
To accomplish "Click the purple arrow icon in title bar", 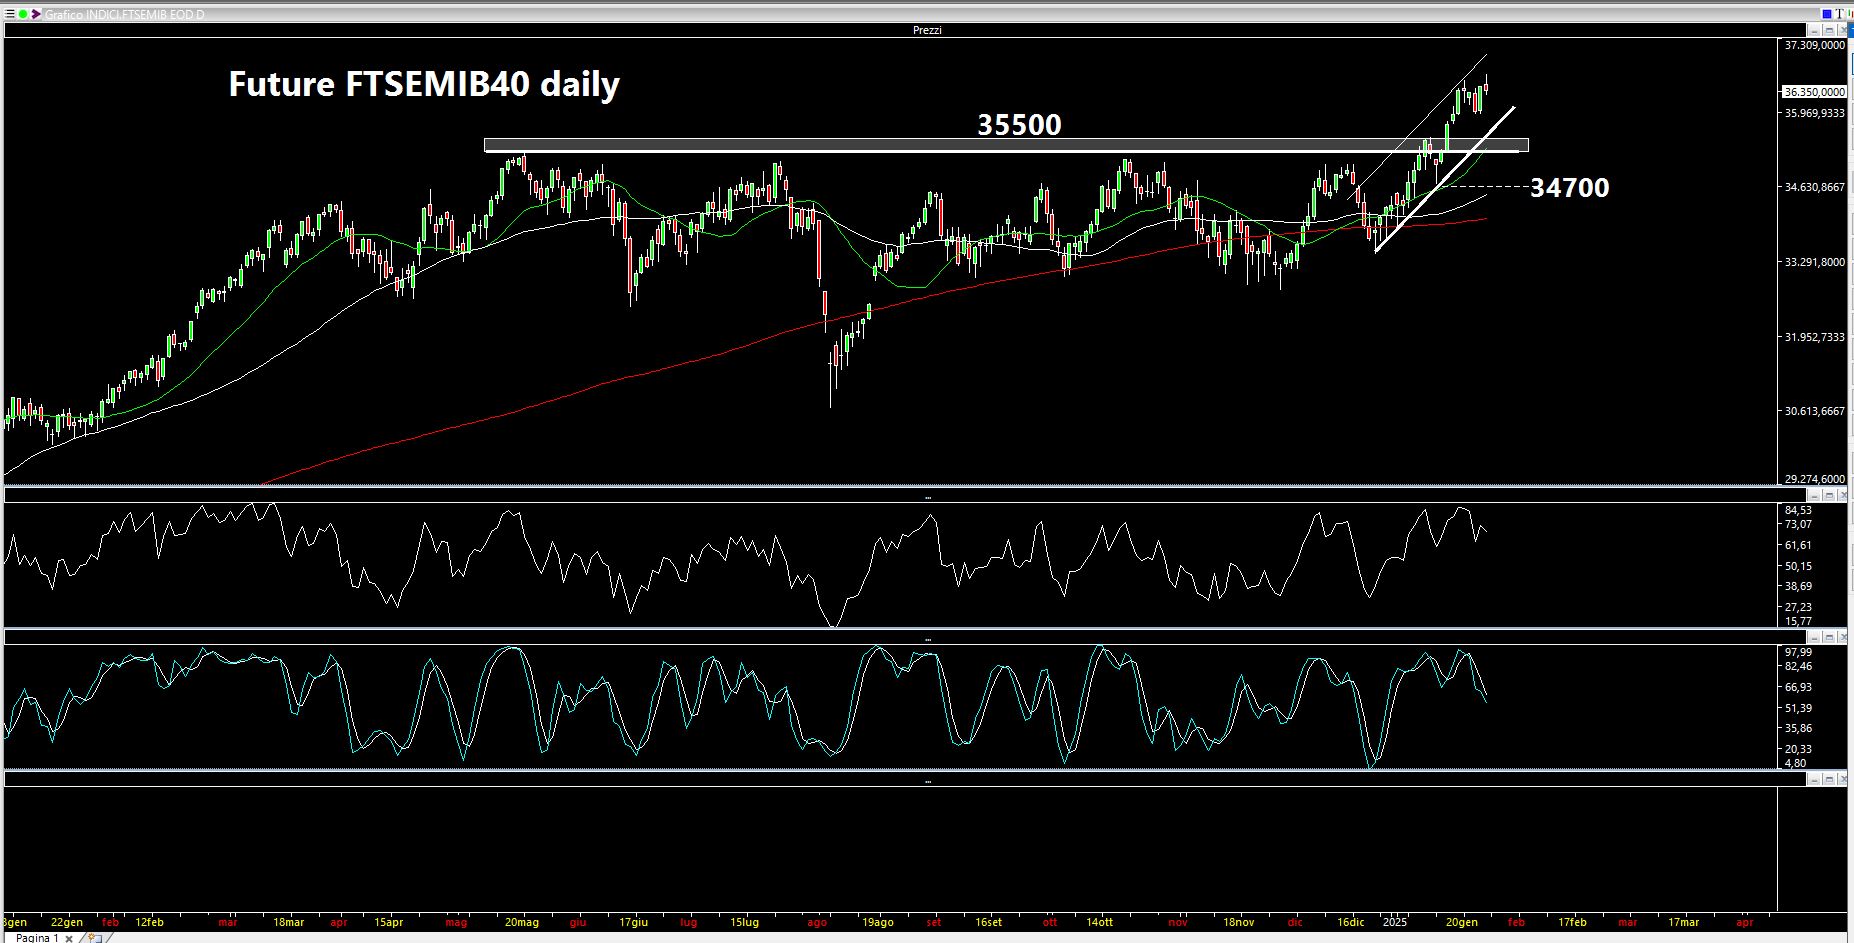I will click(36, 14).
